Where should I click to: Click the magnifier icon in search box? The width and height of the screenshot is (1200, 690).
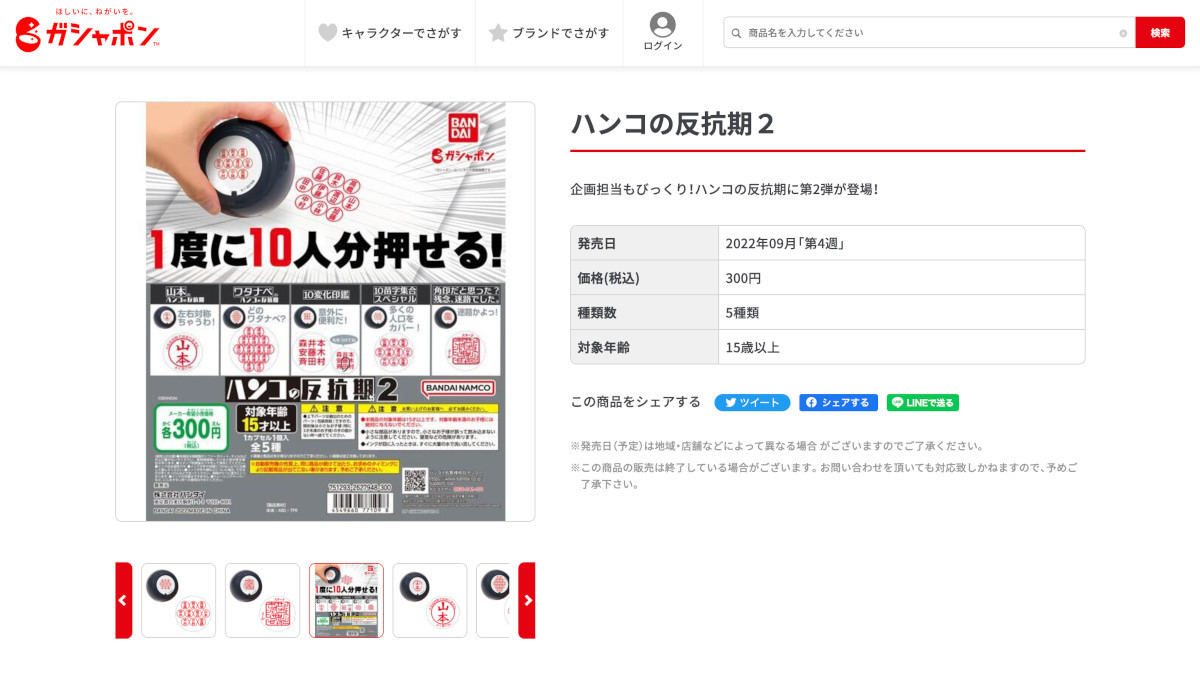[x=737, y=33]
